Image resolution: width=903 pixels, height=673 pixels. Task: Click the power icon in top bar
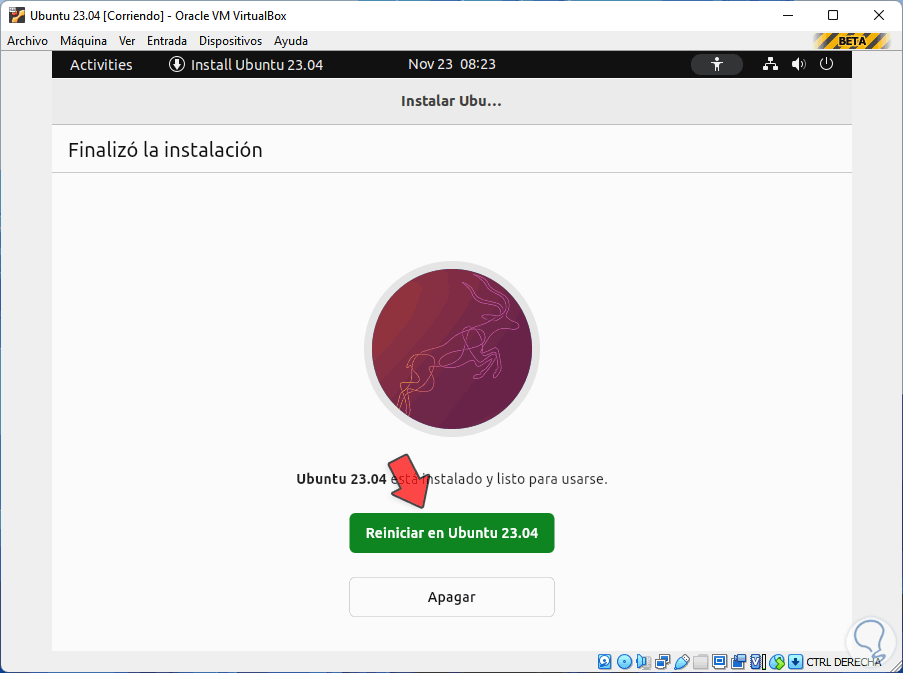click(826, 64)
